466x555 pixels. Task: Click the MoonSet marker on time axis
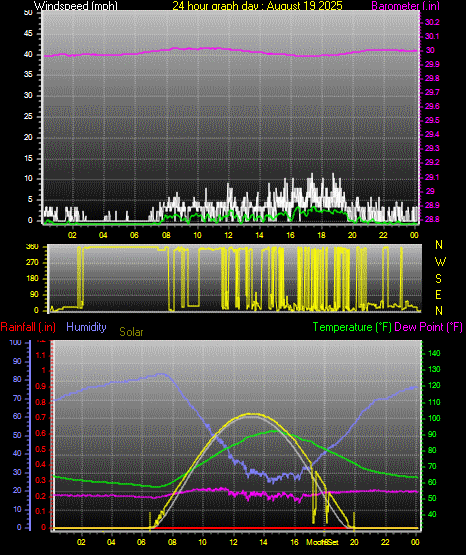322,542
